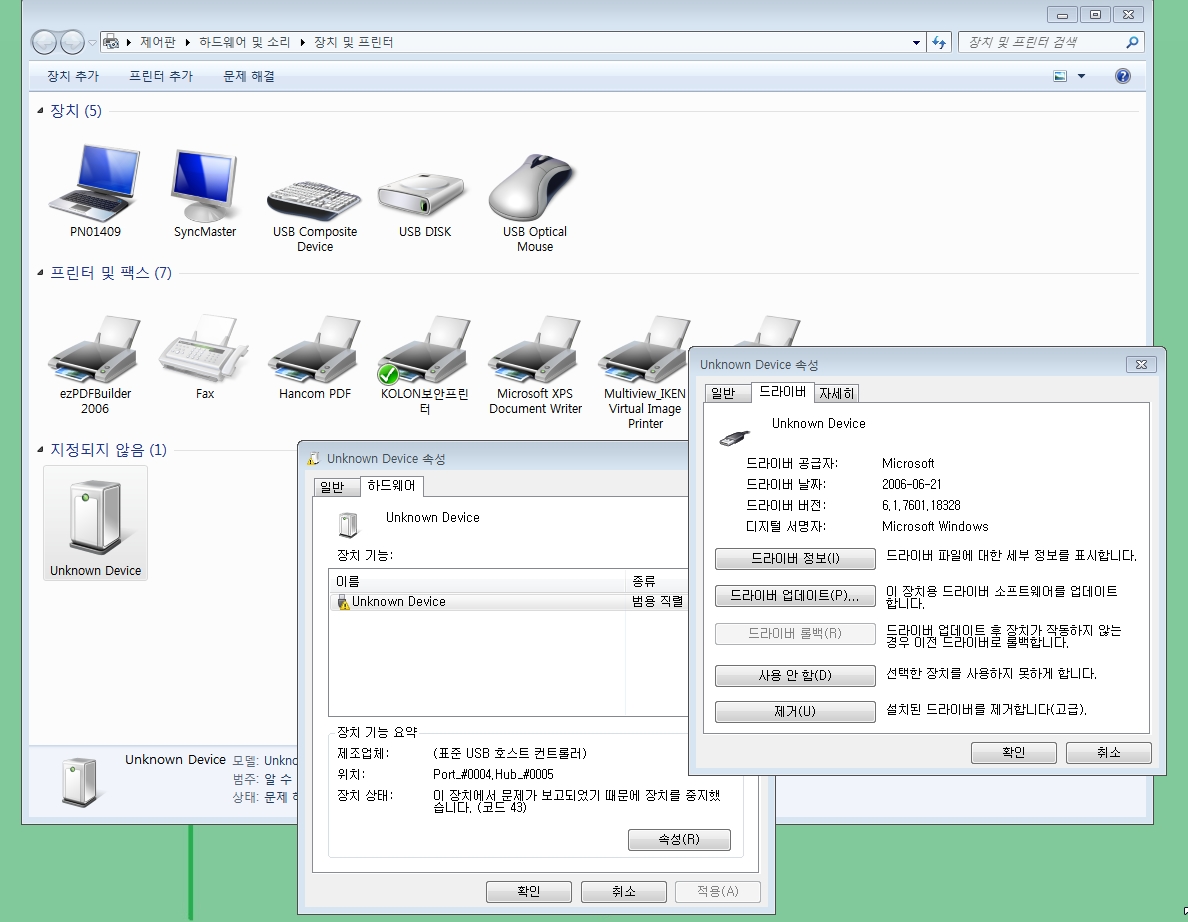Viewport: 1188px width, 922px height.
Task: Switch to the 일반 tab in driver dialog
Action: tap(723, 393)
